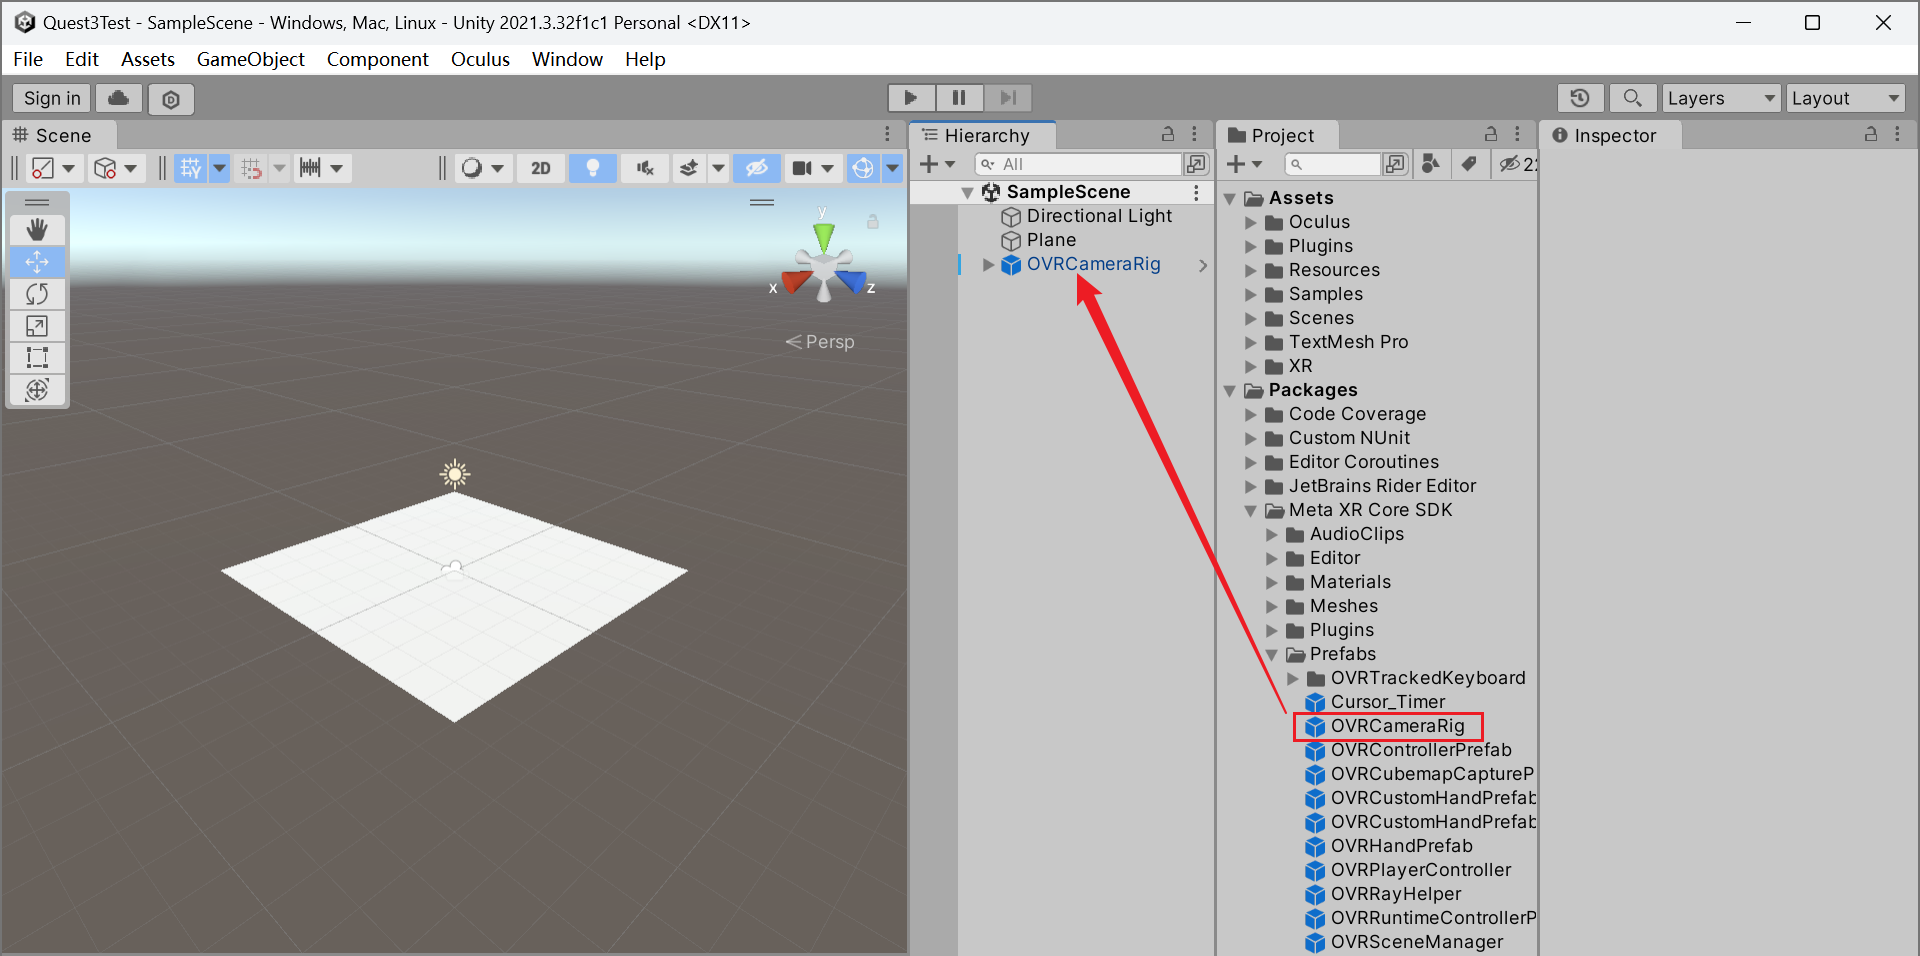Open the Undo History button

tap(1580, 98)
